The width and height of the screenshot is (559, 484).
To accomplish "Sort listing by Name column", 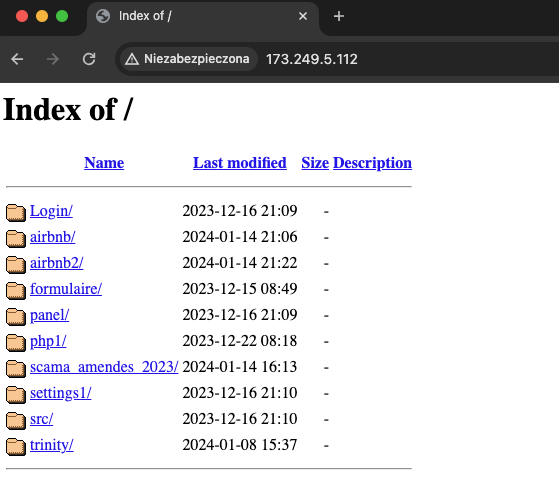I will coord(104,163).
